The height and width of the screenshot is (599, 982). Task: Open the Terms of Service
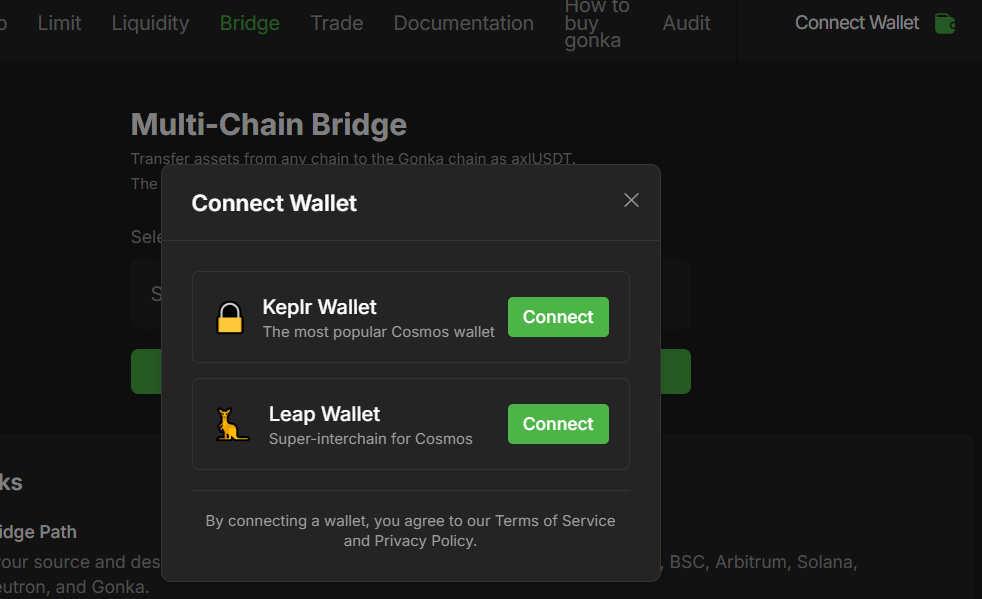(x=556, y=520)
